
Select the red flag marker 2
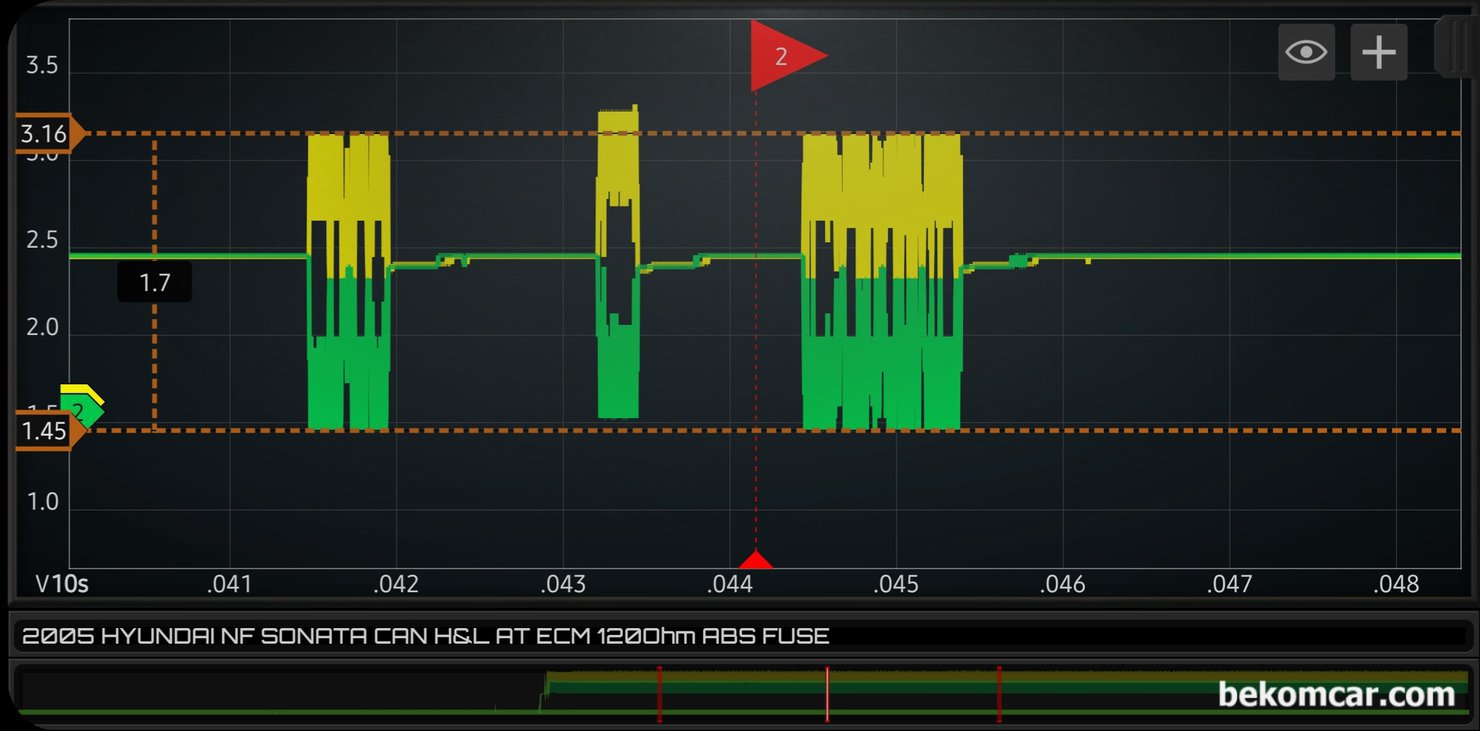point(787,55)
